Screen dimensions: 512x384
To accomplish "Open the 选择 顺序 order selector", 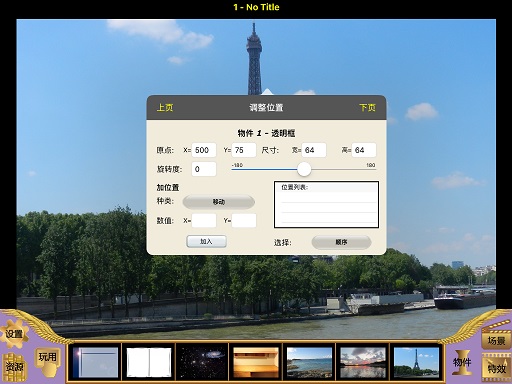I will point(341,242).
